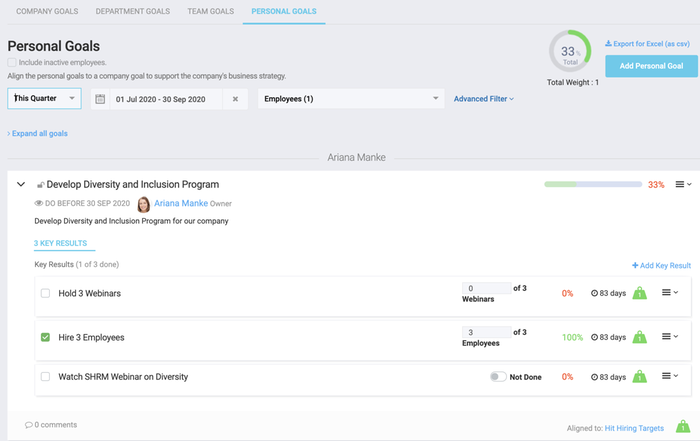Click Ariana Manke's avatar photo
This screenshot has height=441, width=700.
(x=144, y=203)
